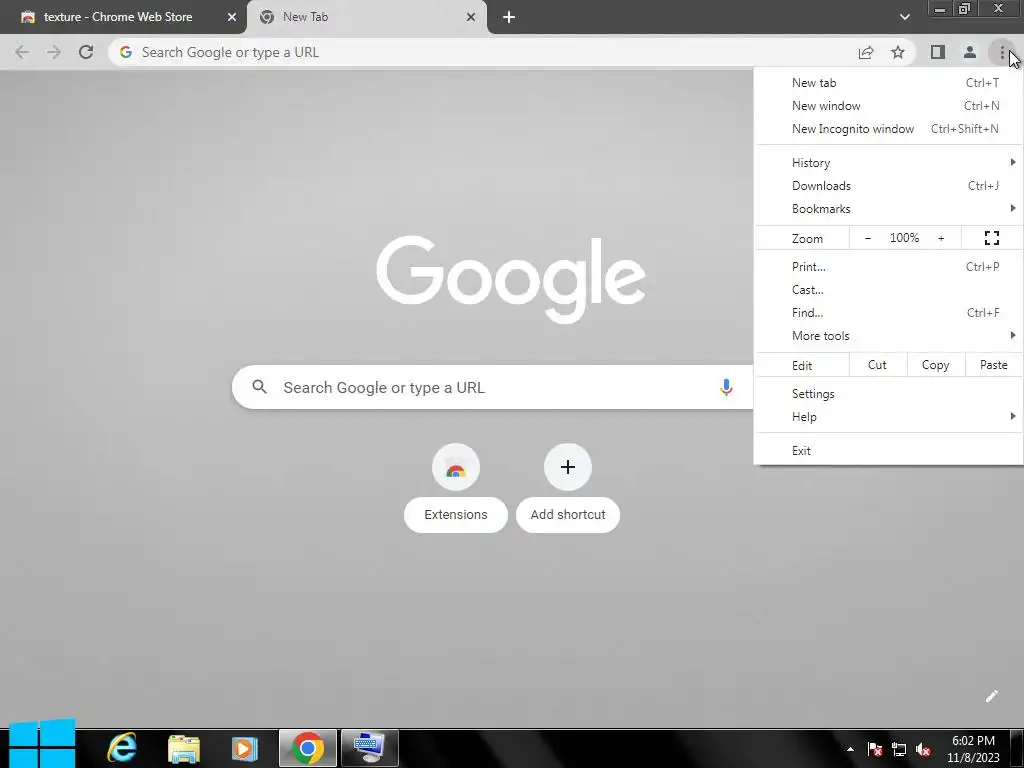This screenshot has width=1024, height=768.
Task: Close the texture - Chrome Web Store tab
Action: tap(232, 17)
